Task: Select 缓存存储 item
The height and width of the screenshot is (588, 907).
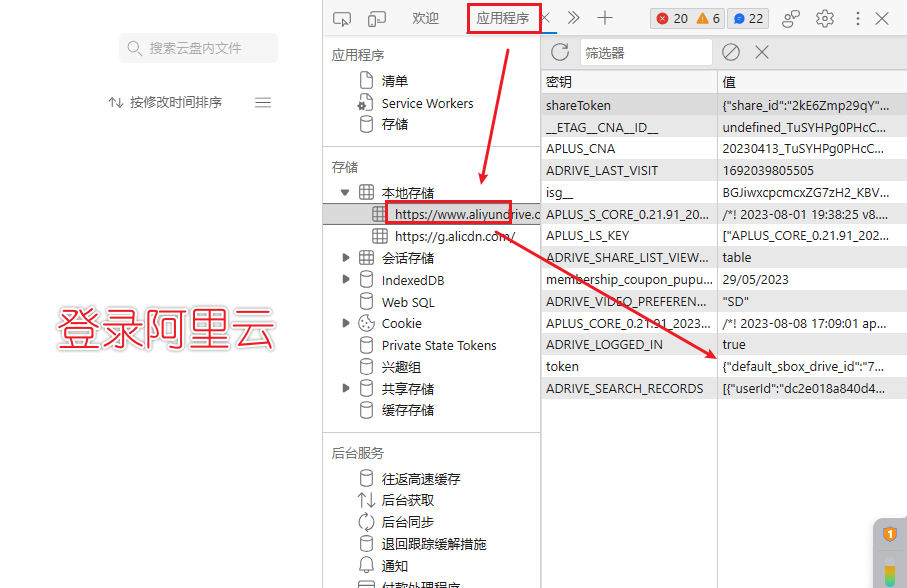Action: click(407, 411)
